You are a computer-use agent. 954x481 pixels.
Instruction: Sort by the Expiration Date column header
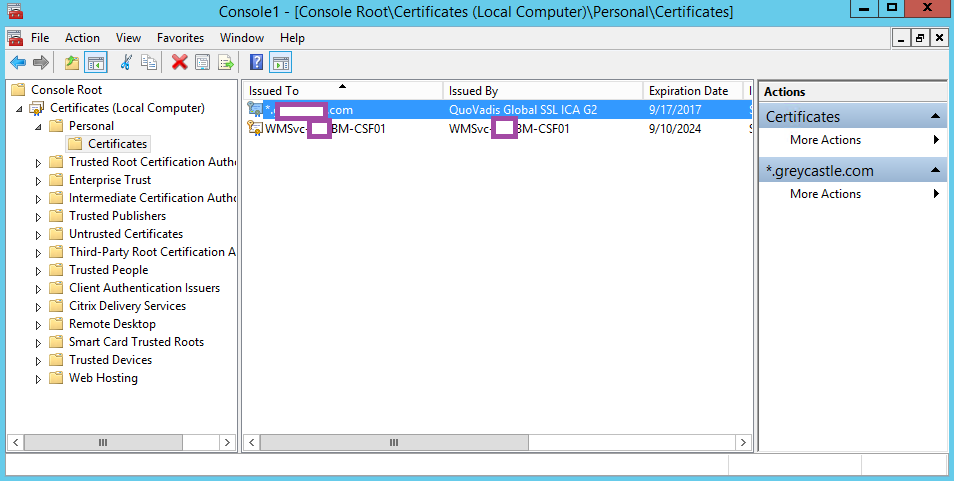click(x=693, y=91)
